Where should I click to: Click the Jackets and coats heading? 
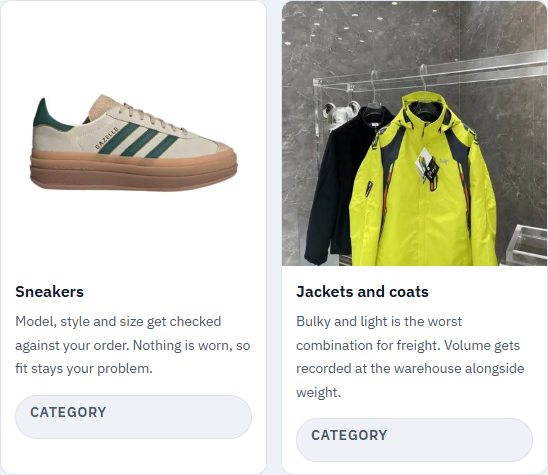pyautogui.click(x=362, y=292)
